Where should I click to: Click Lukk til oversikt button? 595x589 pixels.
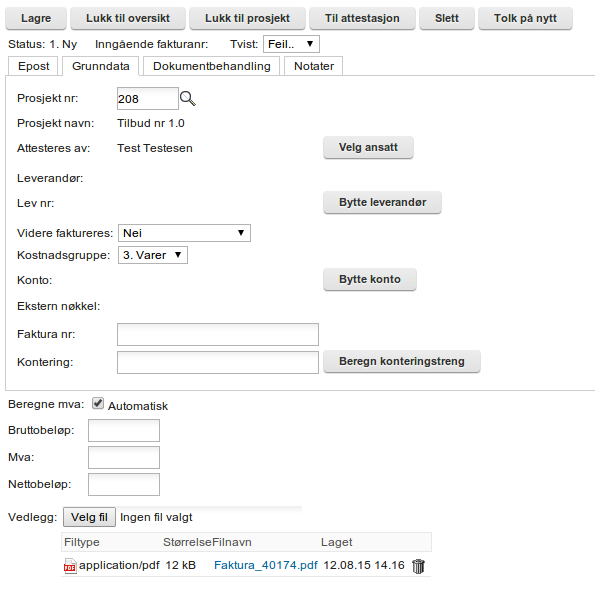click(128, 18)
